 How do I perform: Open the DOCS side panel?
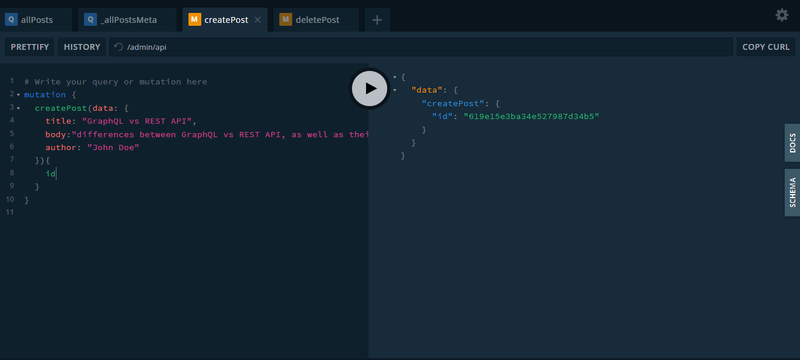coord(792,143)
